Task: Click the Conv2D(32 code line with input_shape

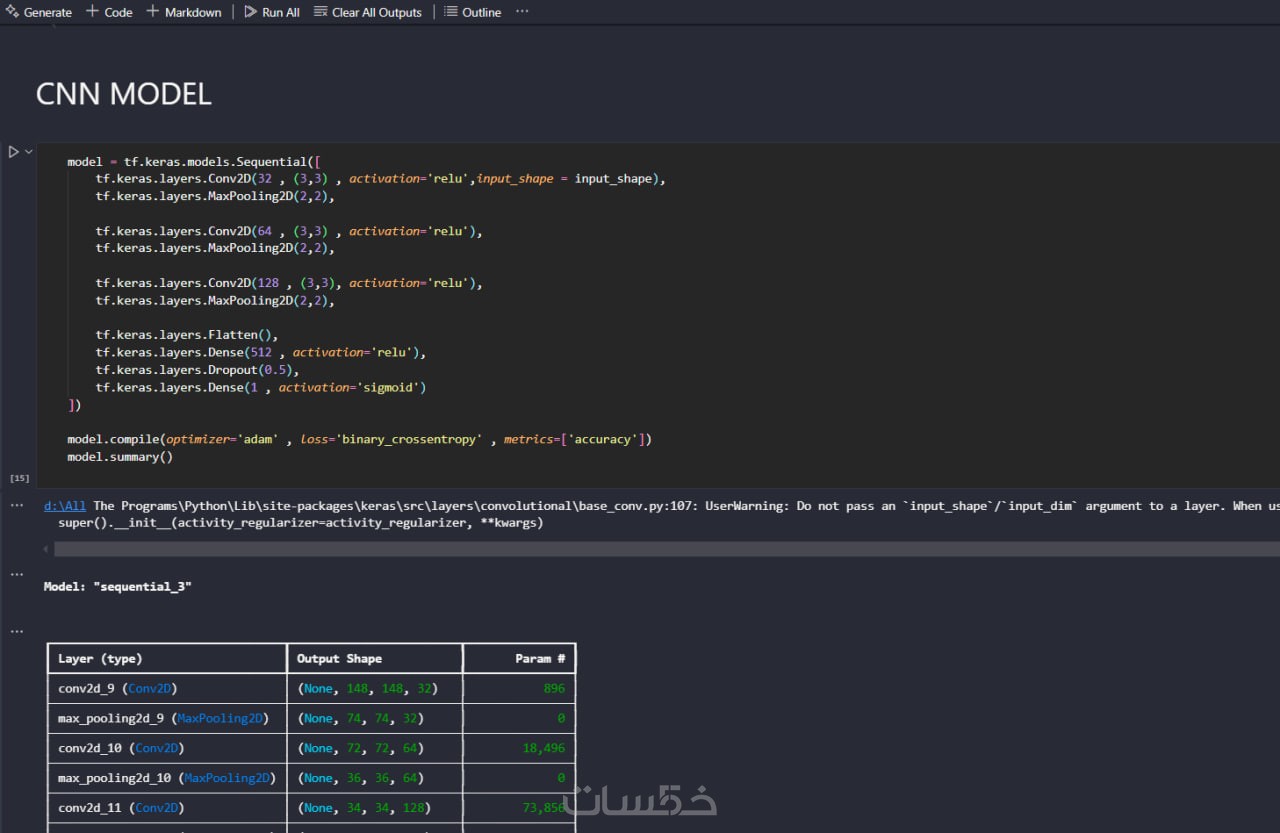Action: coord(381,178)
